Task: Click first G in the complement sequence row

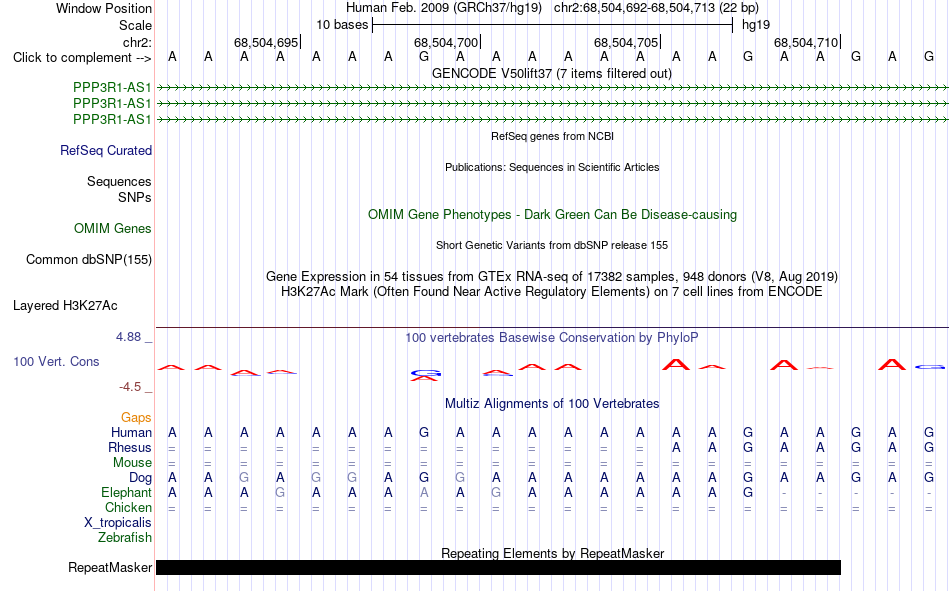Action: pos(424,57)
